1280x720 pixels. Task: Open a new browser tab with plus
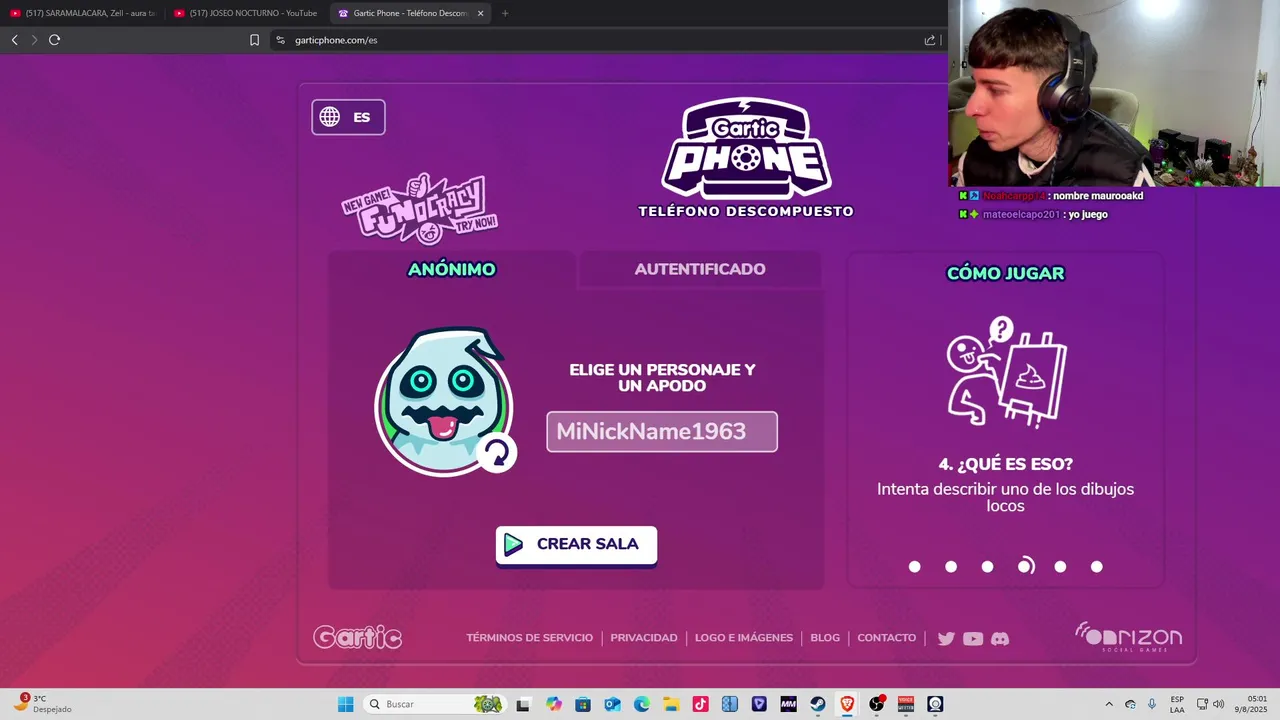point(504,13)
